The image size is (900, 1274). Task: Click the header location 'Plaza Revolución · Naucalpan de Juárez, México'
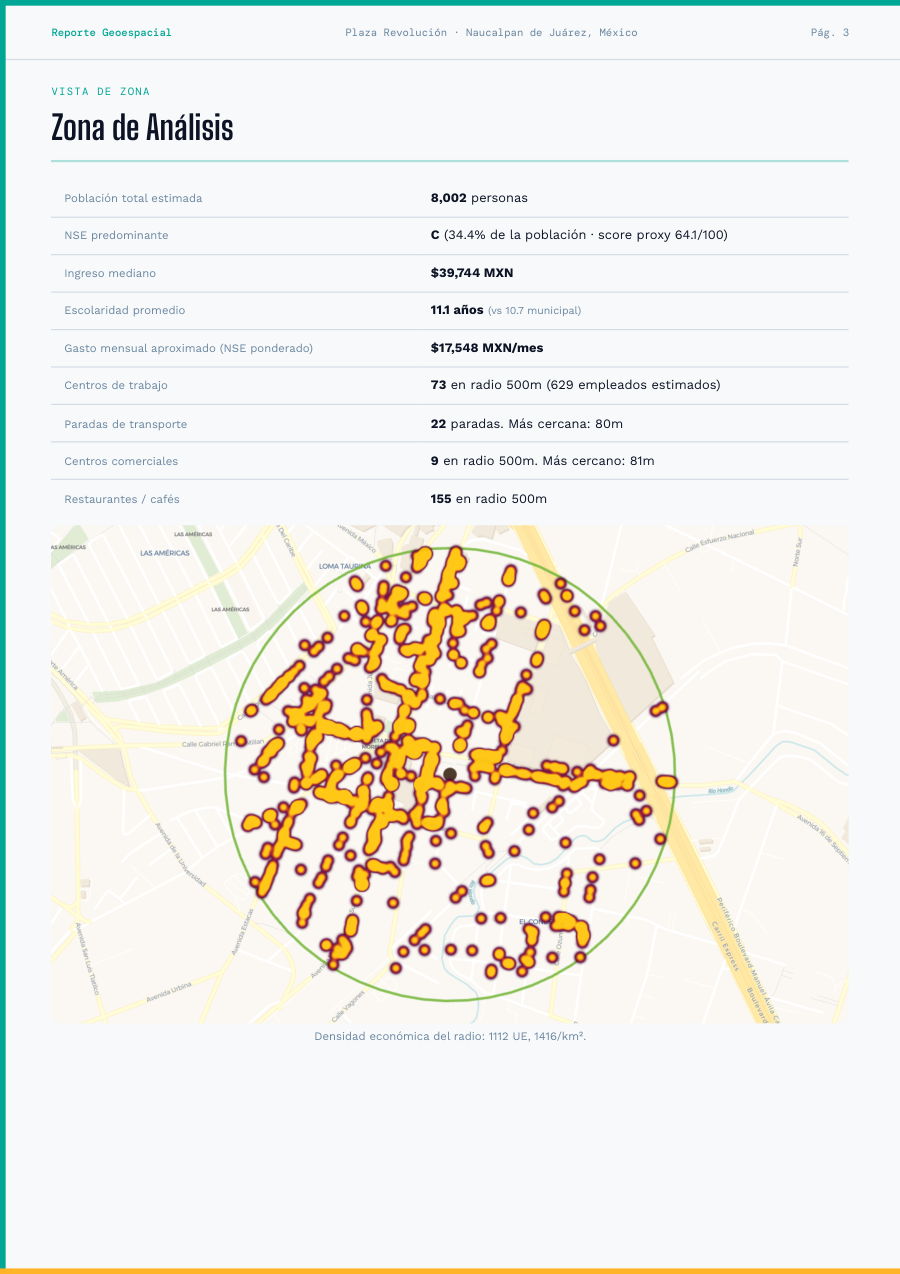coord(491,33)
